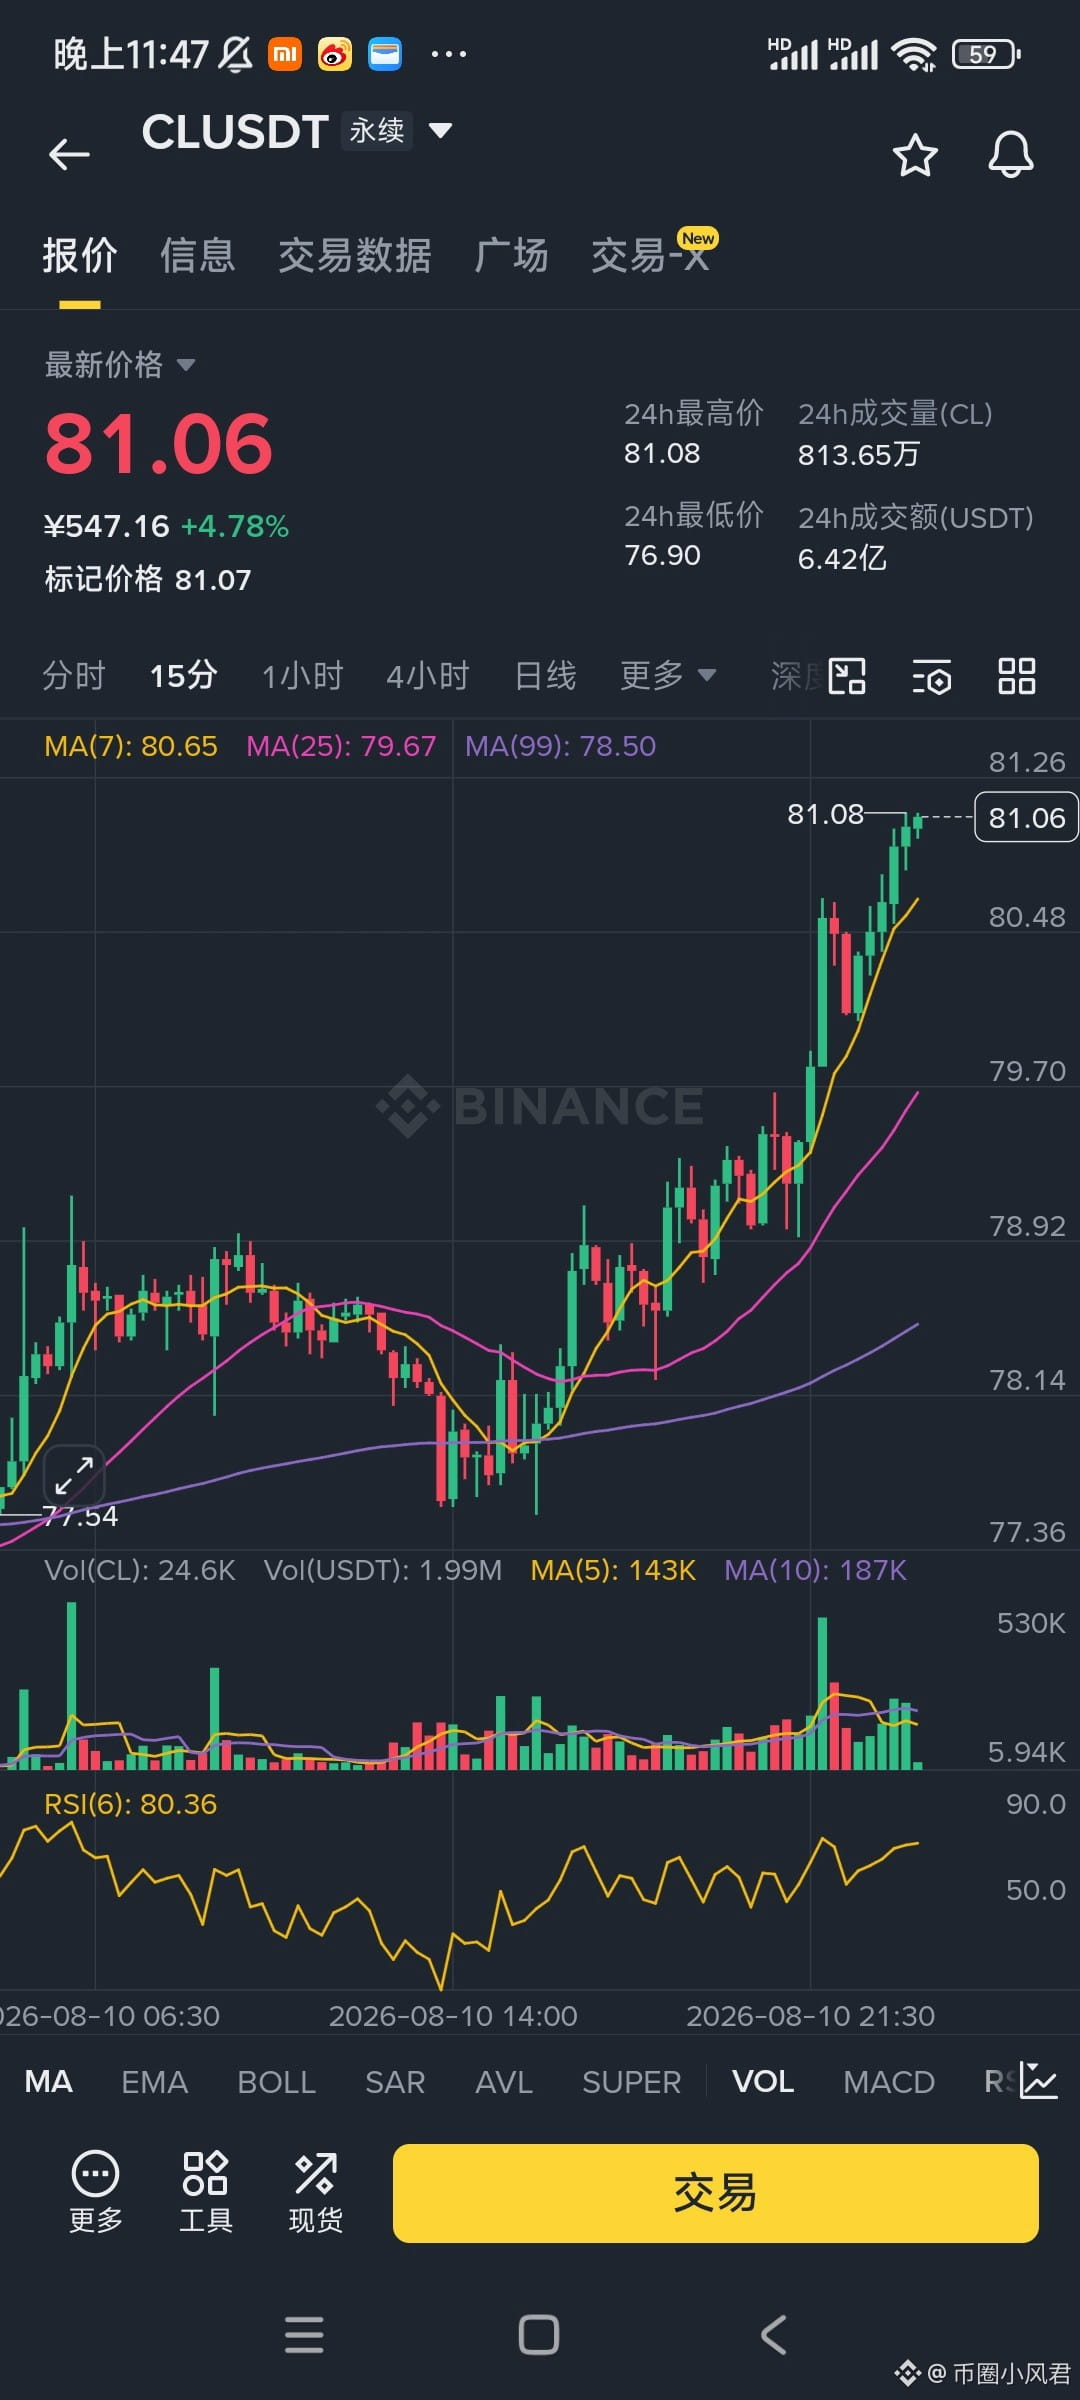Viewport: 1080px width, 2400px height.
Task: Tap the large 81.06 latest price
Action: (x=158, y=444)
